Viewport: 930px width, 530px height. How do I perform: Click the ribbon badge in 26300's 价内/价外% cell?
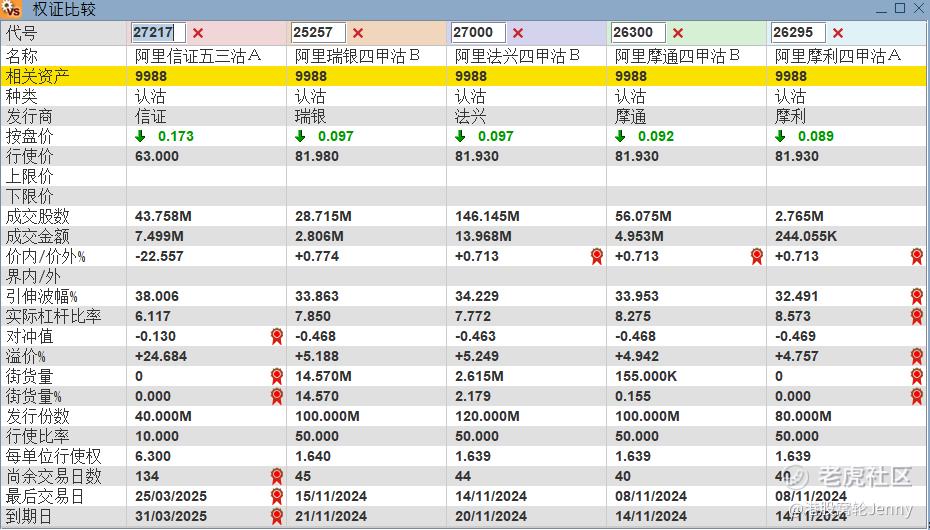click(757, 256)
